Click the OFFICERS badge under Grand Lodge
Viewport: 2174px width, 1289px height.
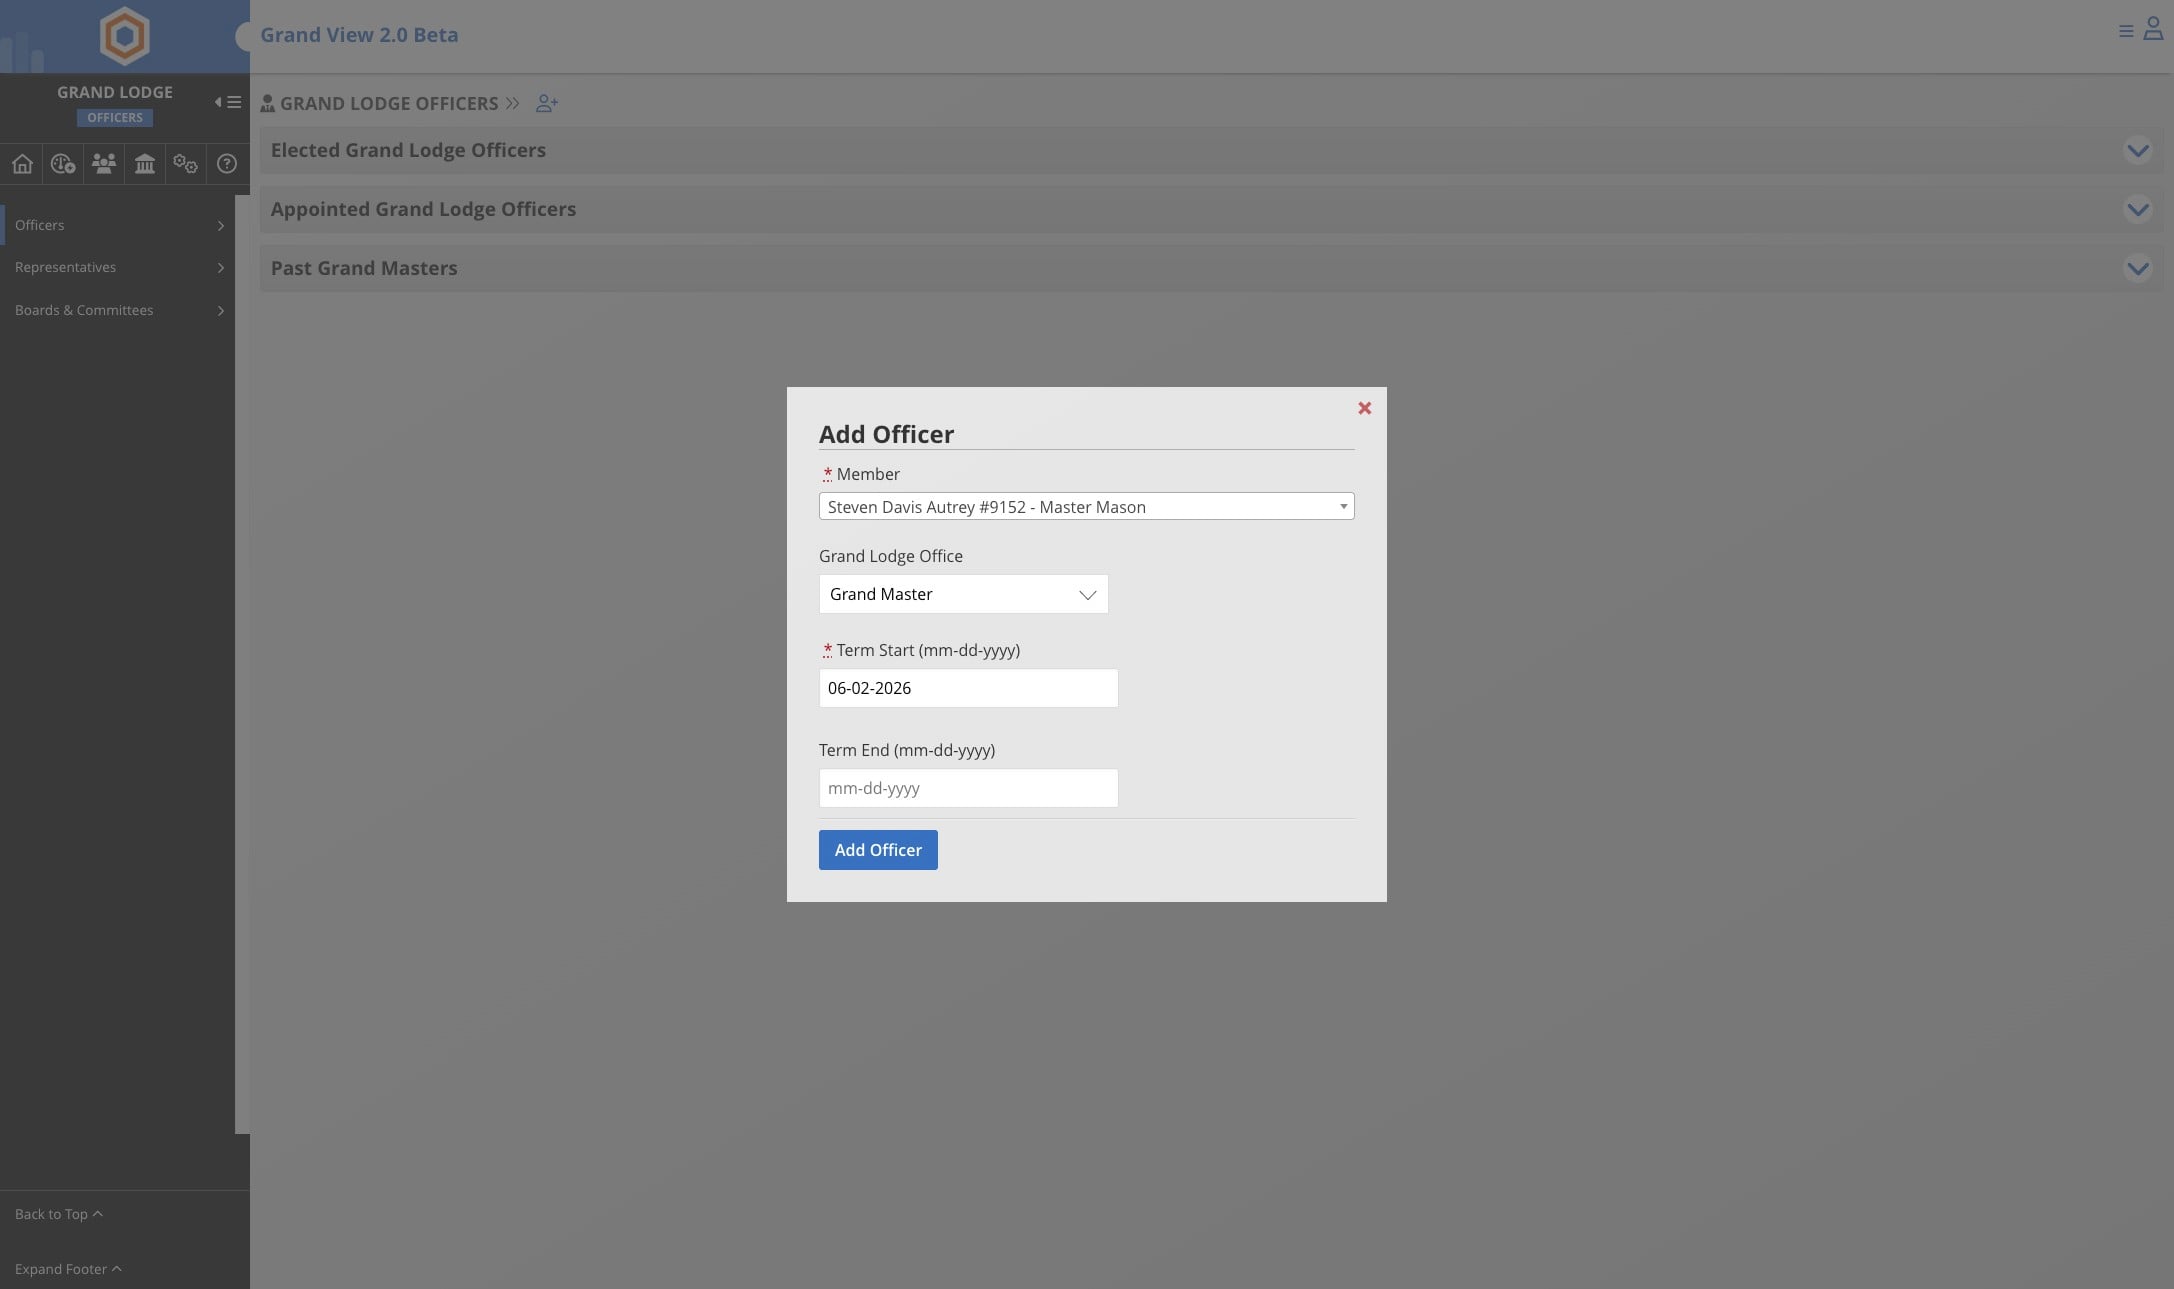pyautogui.click(x=115, y=118)
